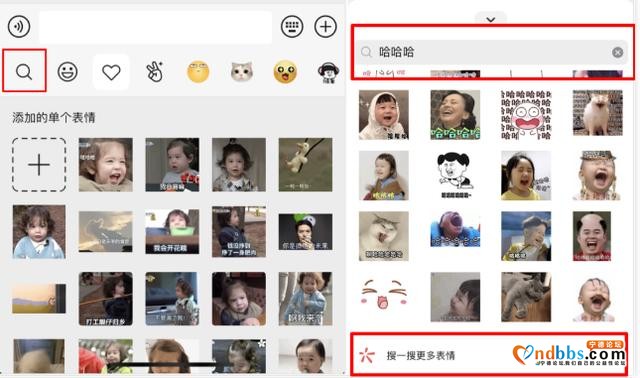Select the sunset landscape sticker
The height and width of the screenshot is (378, 640).
[39, 299]
